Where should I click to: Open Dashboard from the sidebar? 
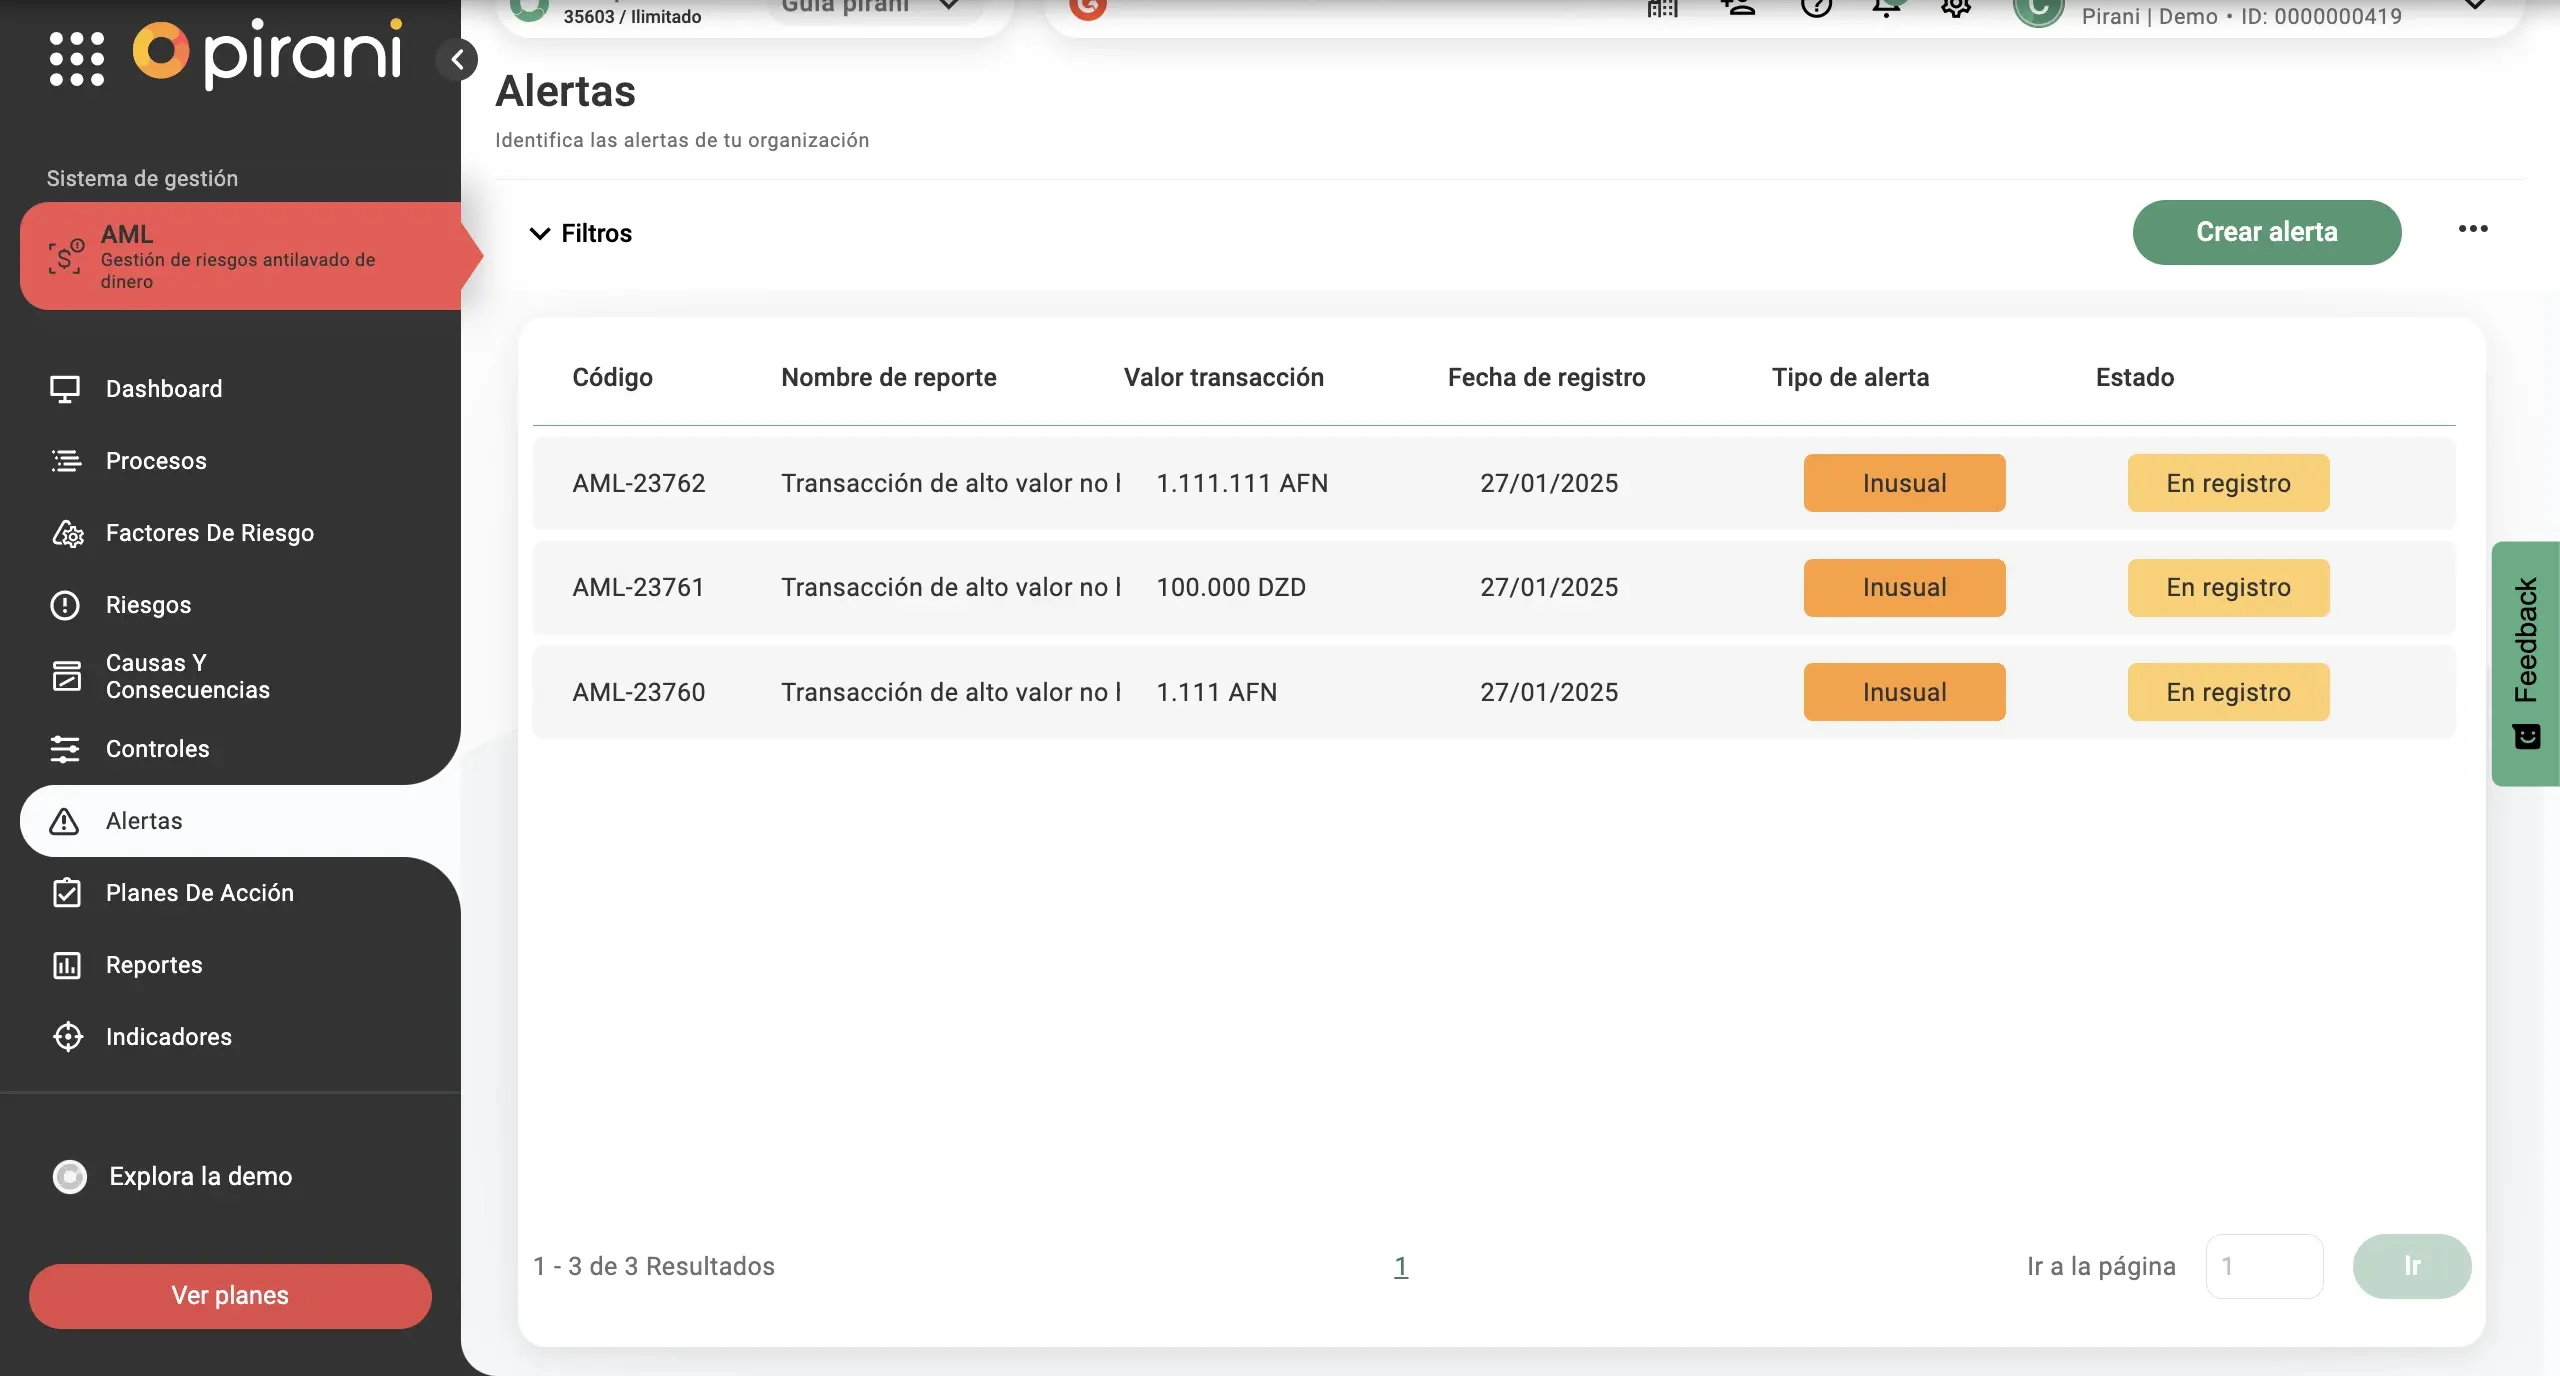tap(164, 389)
